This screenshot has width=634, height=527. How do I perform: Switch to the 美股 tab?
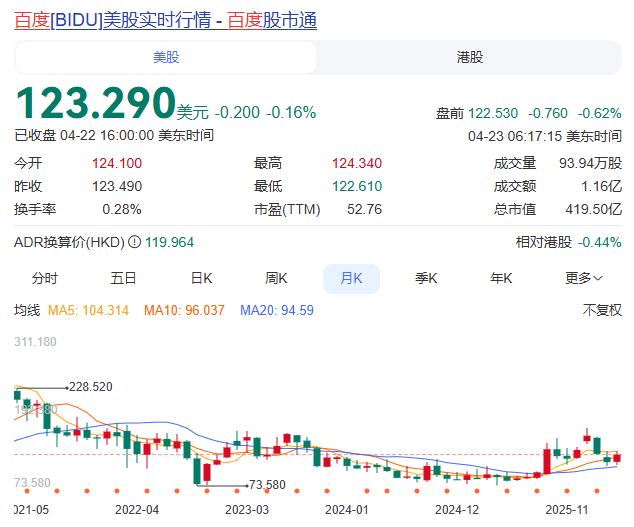(x=166, y=57)
